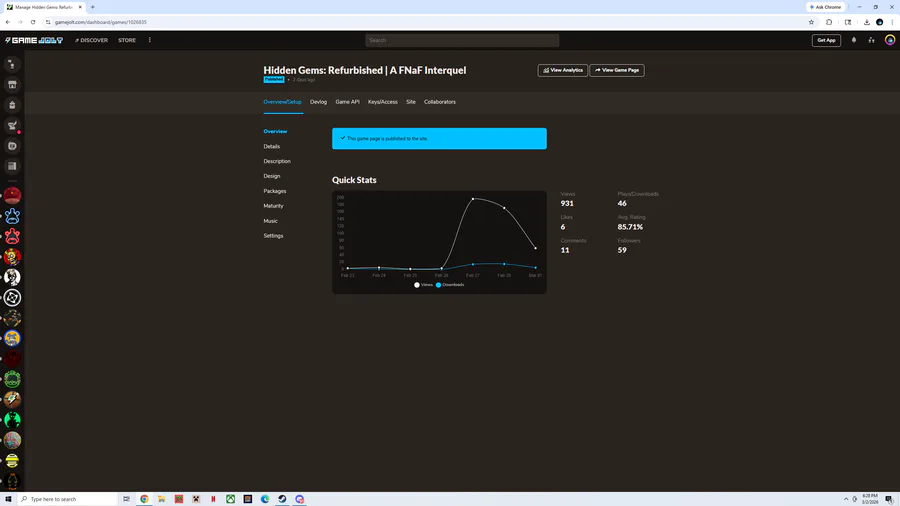Click the browser address bar URL
900x506 pixels.
coord(100,22)
